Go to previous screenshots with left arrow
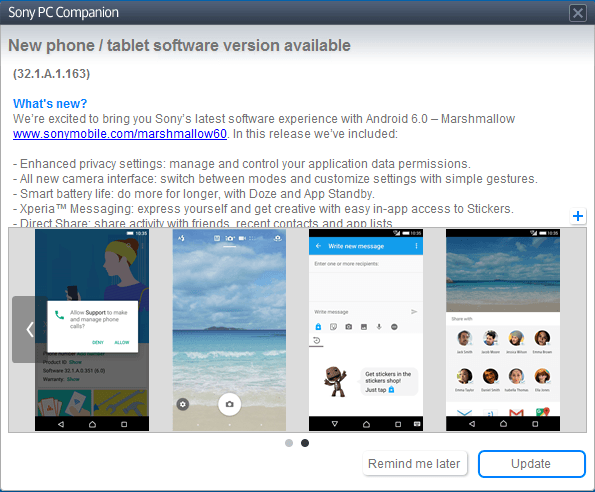 29,329
